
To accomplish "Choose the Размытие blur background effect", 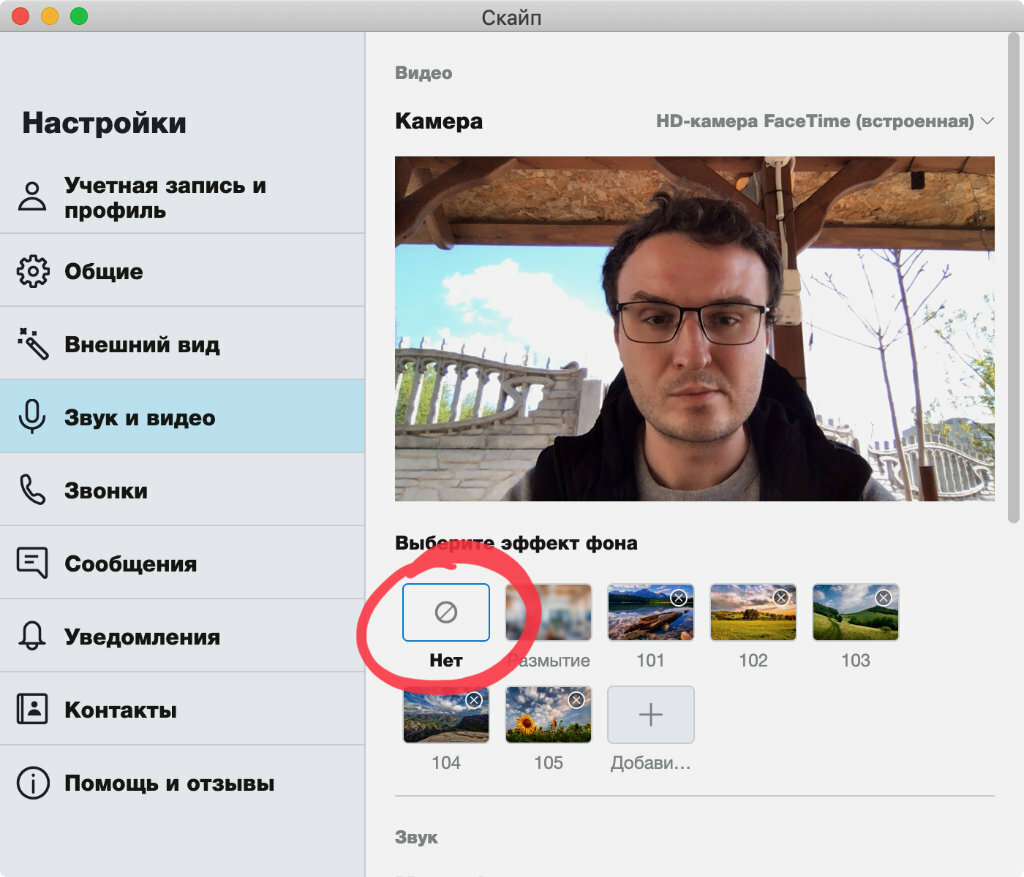I will (549, 613).
